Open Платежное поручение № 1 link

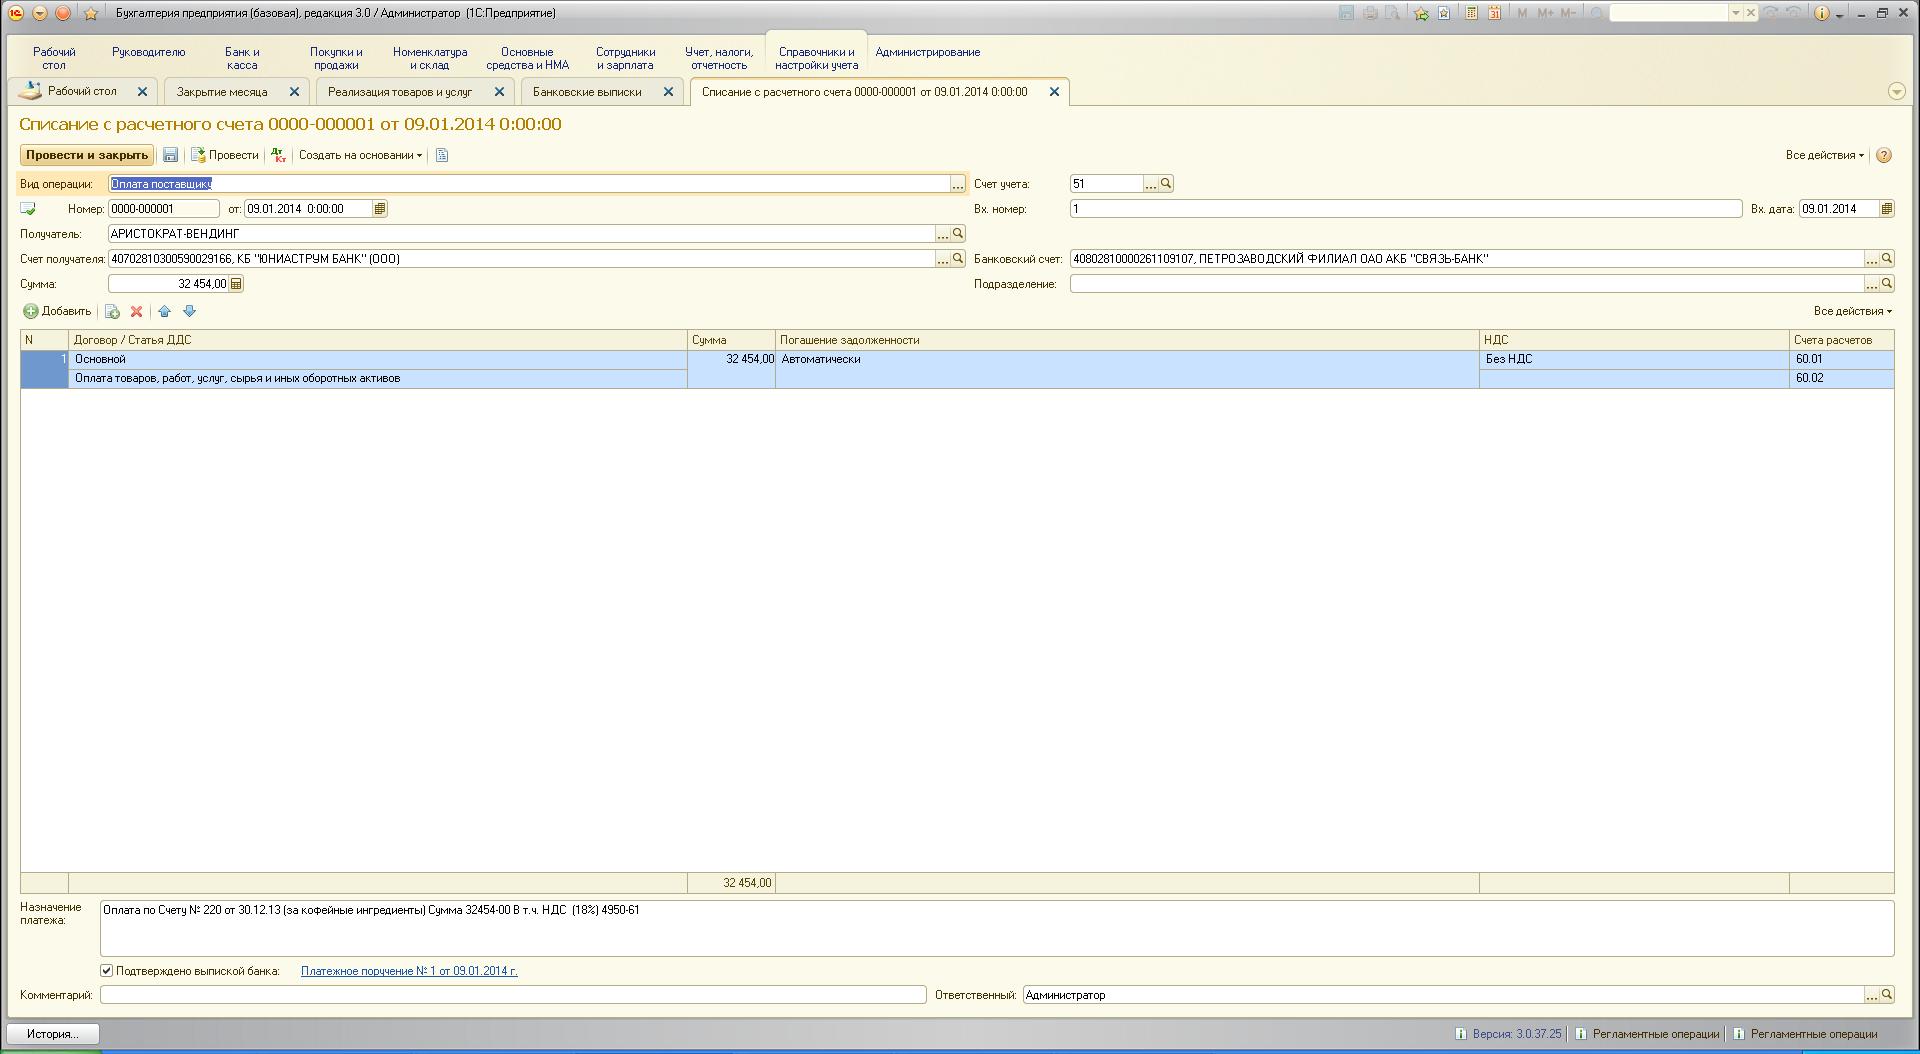[x=409, y=971]
